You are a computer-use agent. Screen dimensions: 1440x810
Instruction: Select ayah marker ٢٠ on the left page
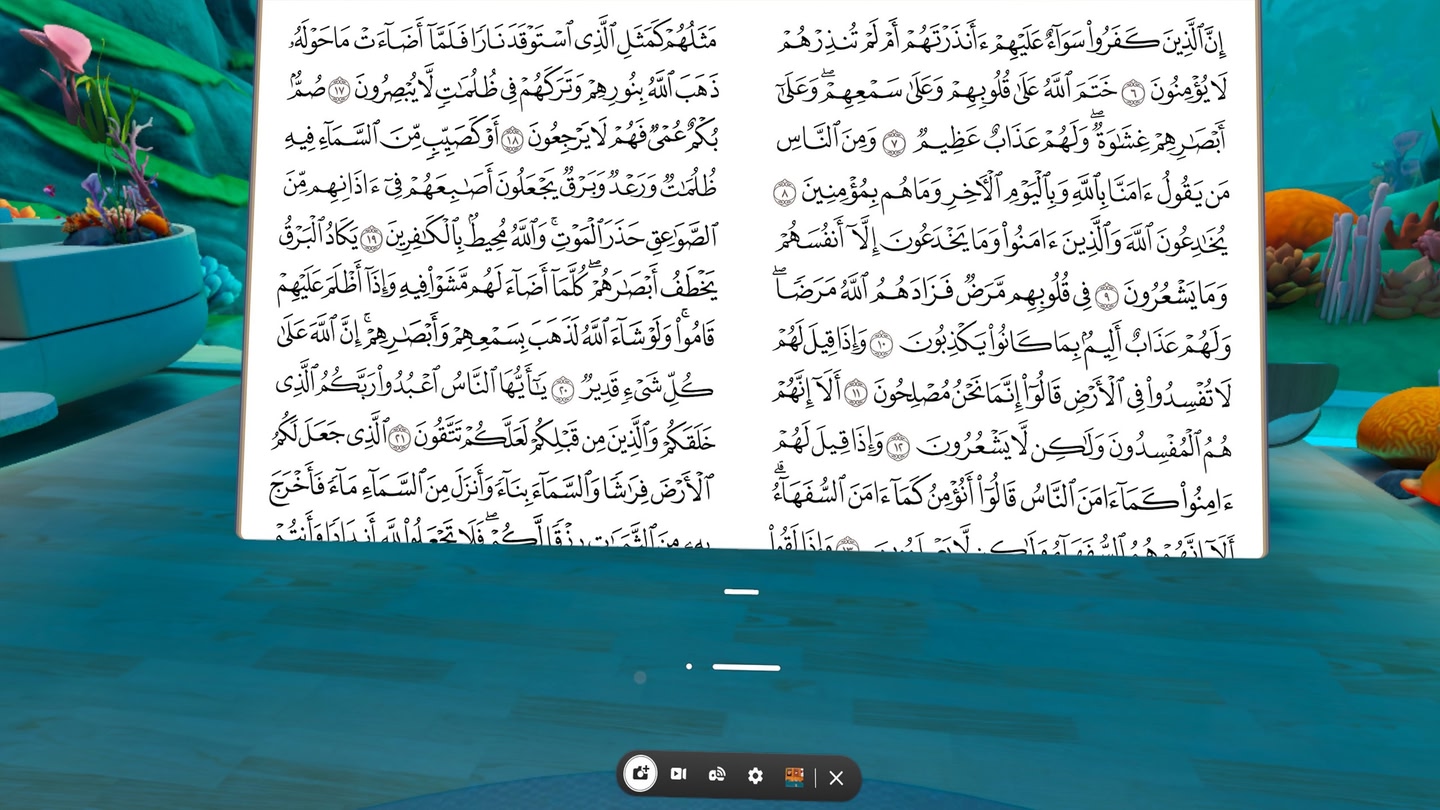click(563, 388)
